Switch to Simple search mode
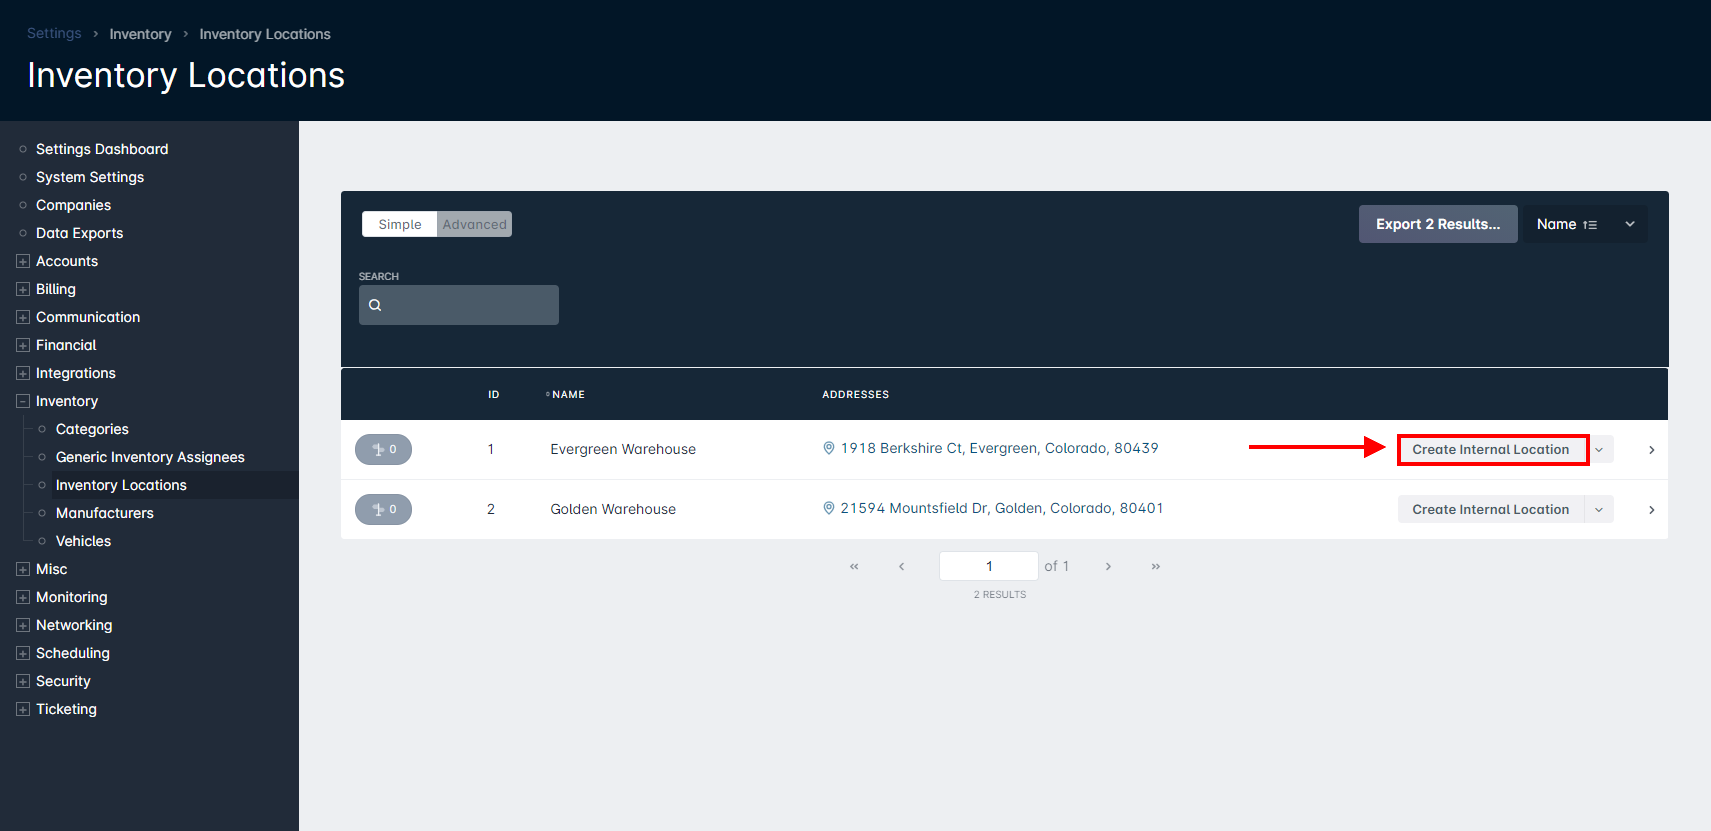Image resolution: width=1711 pixels, height=831 pixels. click(x=400, y=224)
